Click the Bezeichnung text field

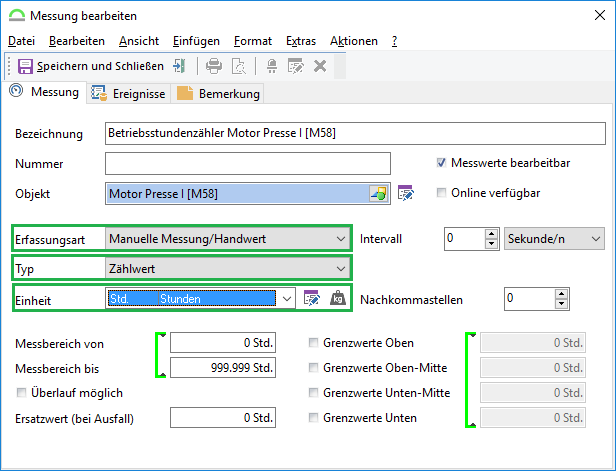355,133
